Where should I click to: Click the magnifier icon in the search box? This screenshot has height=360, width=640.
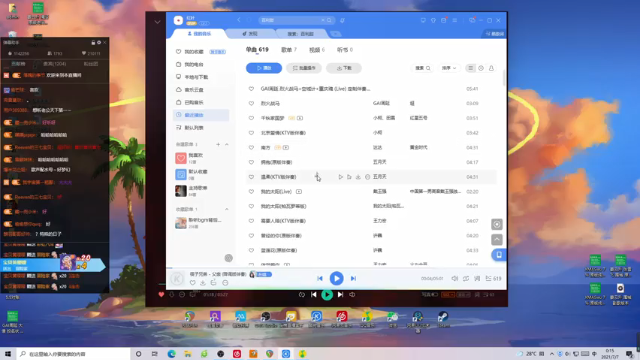pyautogui.click(x=329, y=20)
